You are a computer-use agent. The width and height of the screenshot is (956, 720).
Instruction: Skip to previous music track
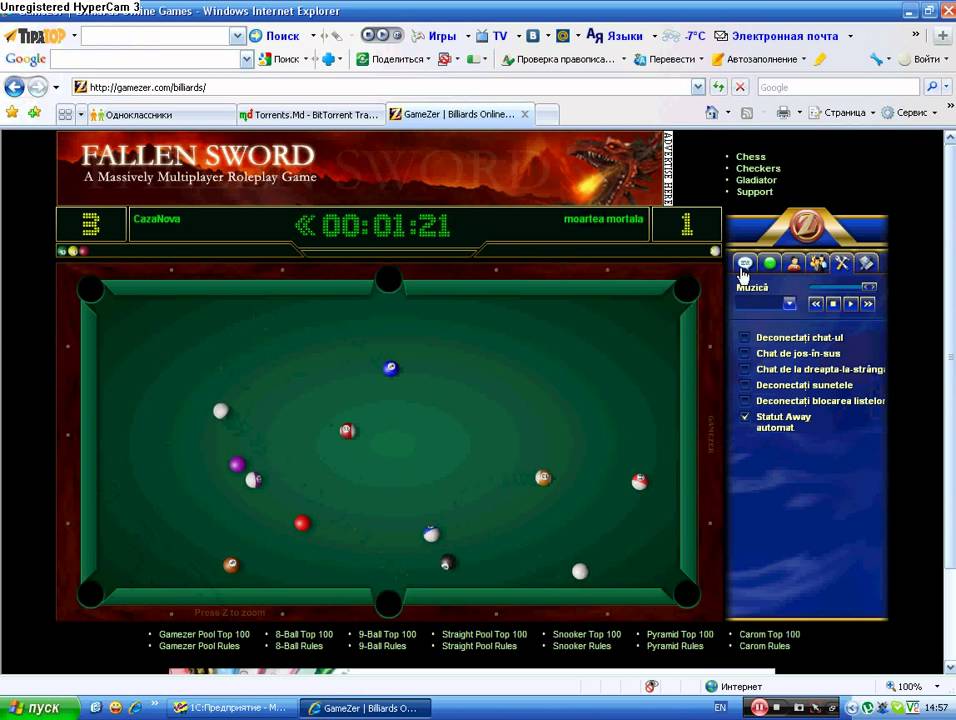click(816, 304)
